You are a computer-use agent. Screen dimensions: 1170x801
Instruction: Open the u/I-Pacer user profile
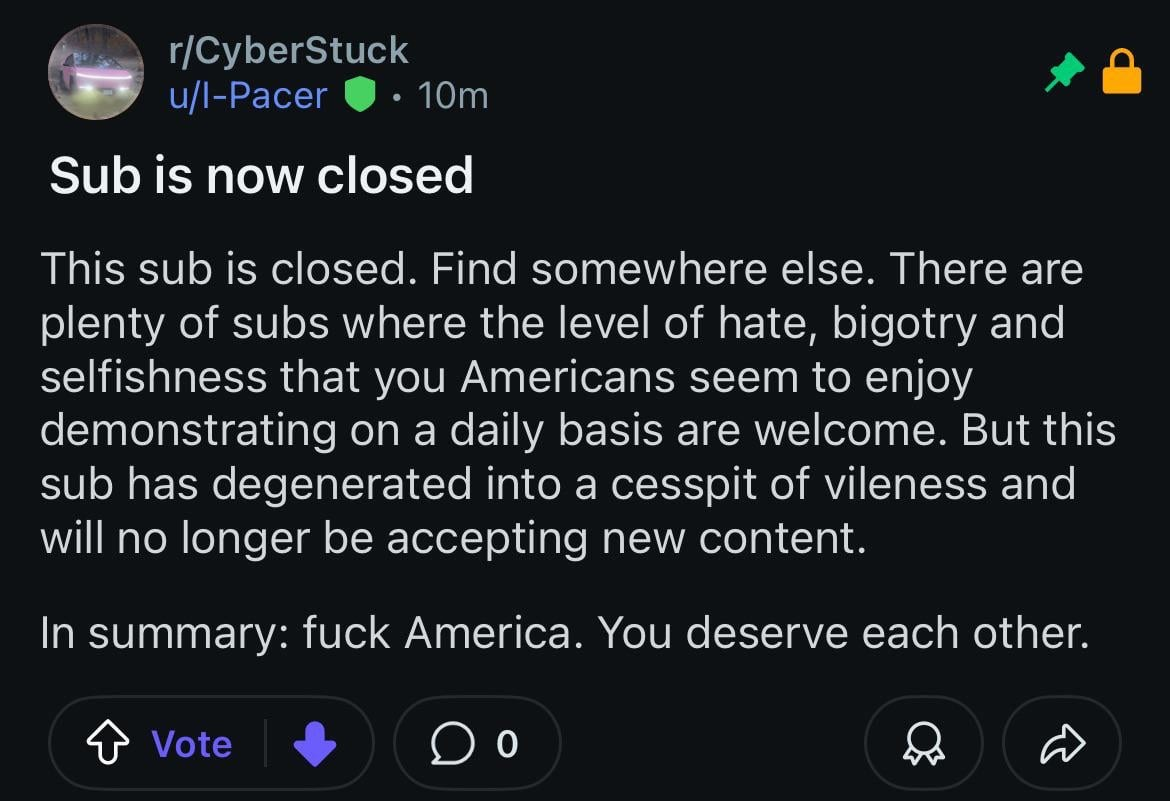tap(249, 95)
